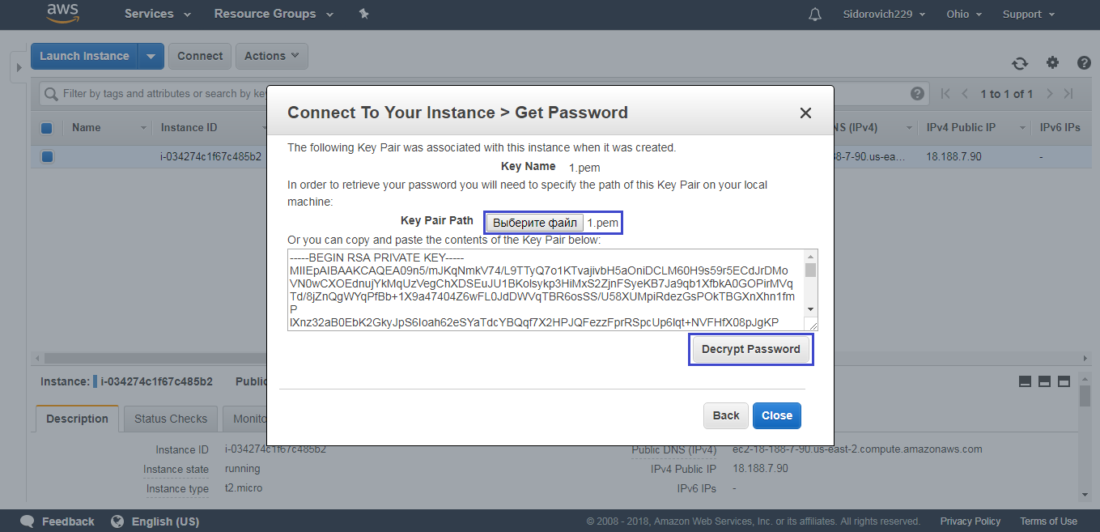The image size is (1100, 532).
Task: Open the notifications bell icon
Action: coord(814,14)
